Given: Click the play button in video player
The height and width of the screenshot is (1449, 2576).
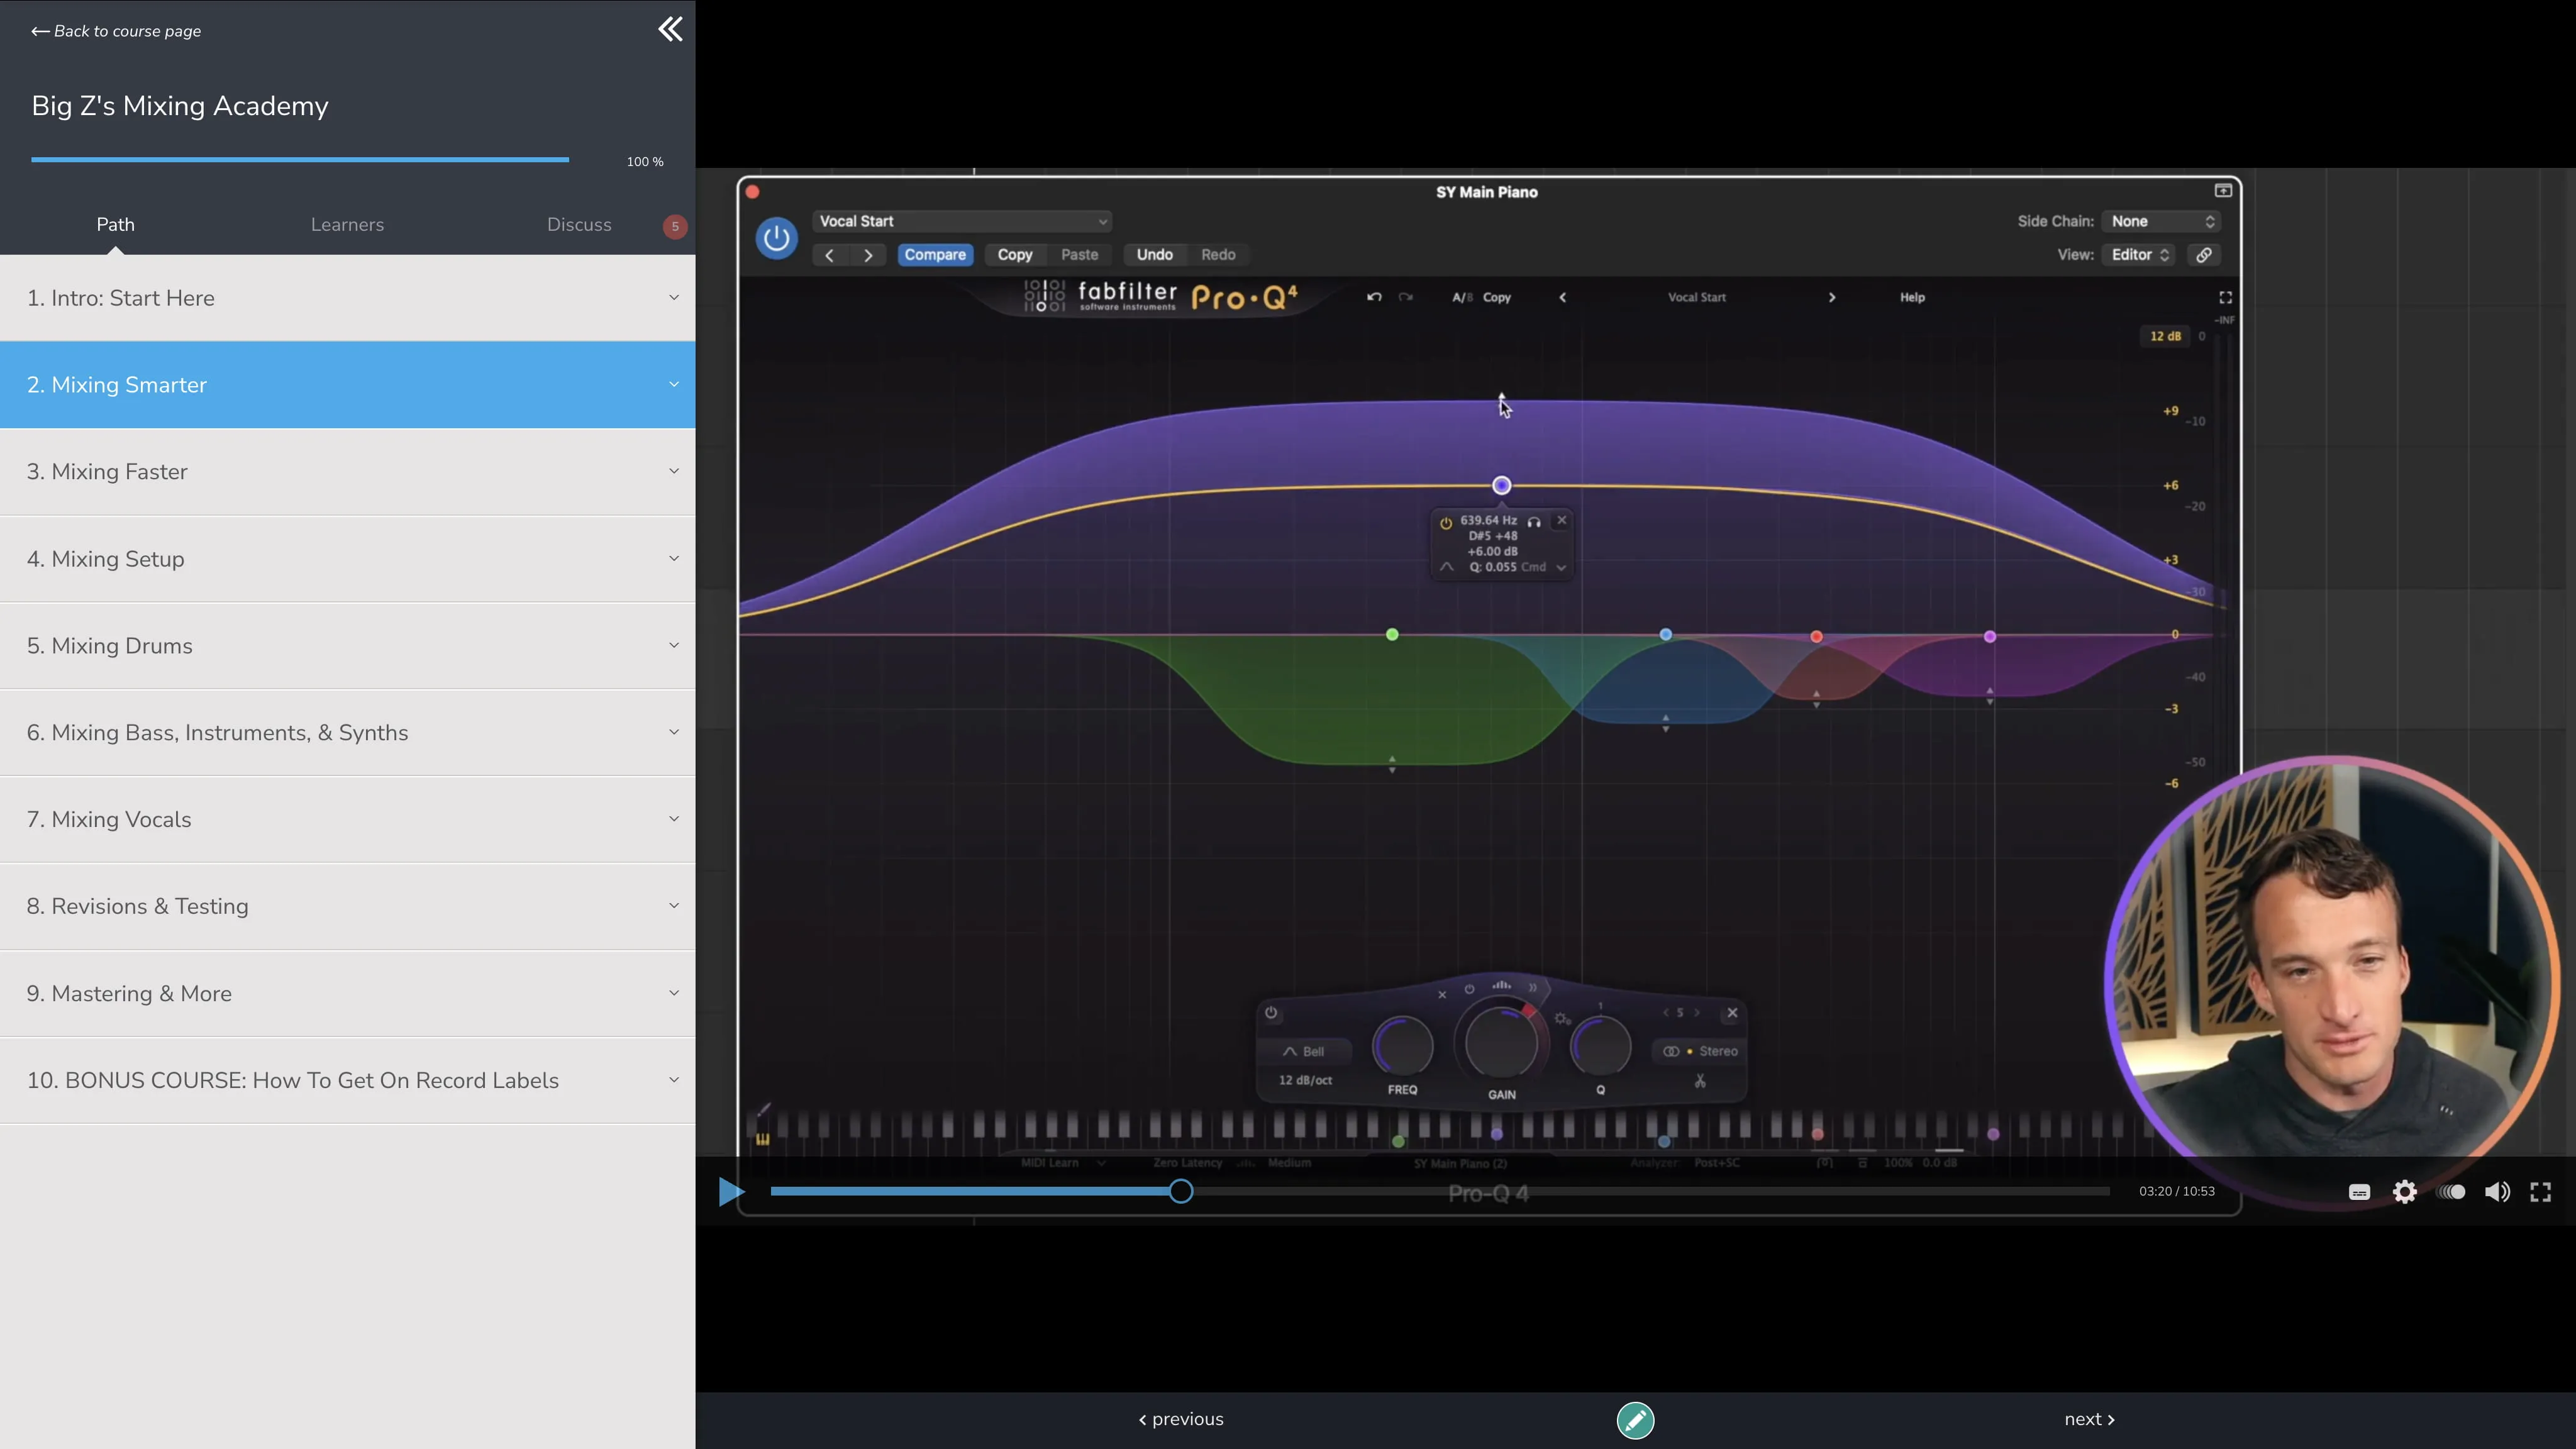Looking at the screenshot, I should (731, 1191).
